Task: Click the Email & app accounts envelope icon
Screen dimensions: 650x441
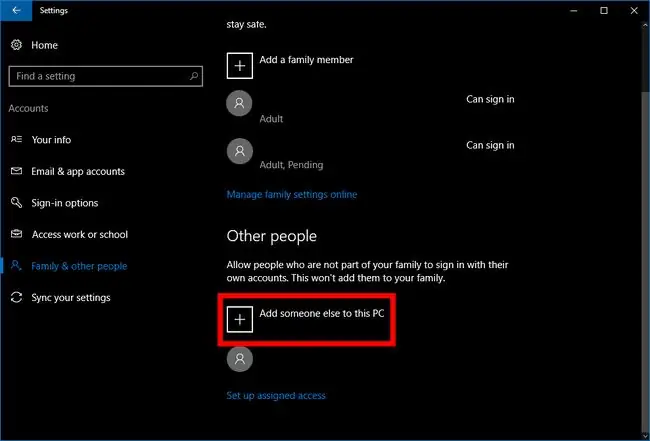Action: pos(16,171)
